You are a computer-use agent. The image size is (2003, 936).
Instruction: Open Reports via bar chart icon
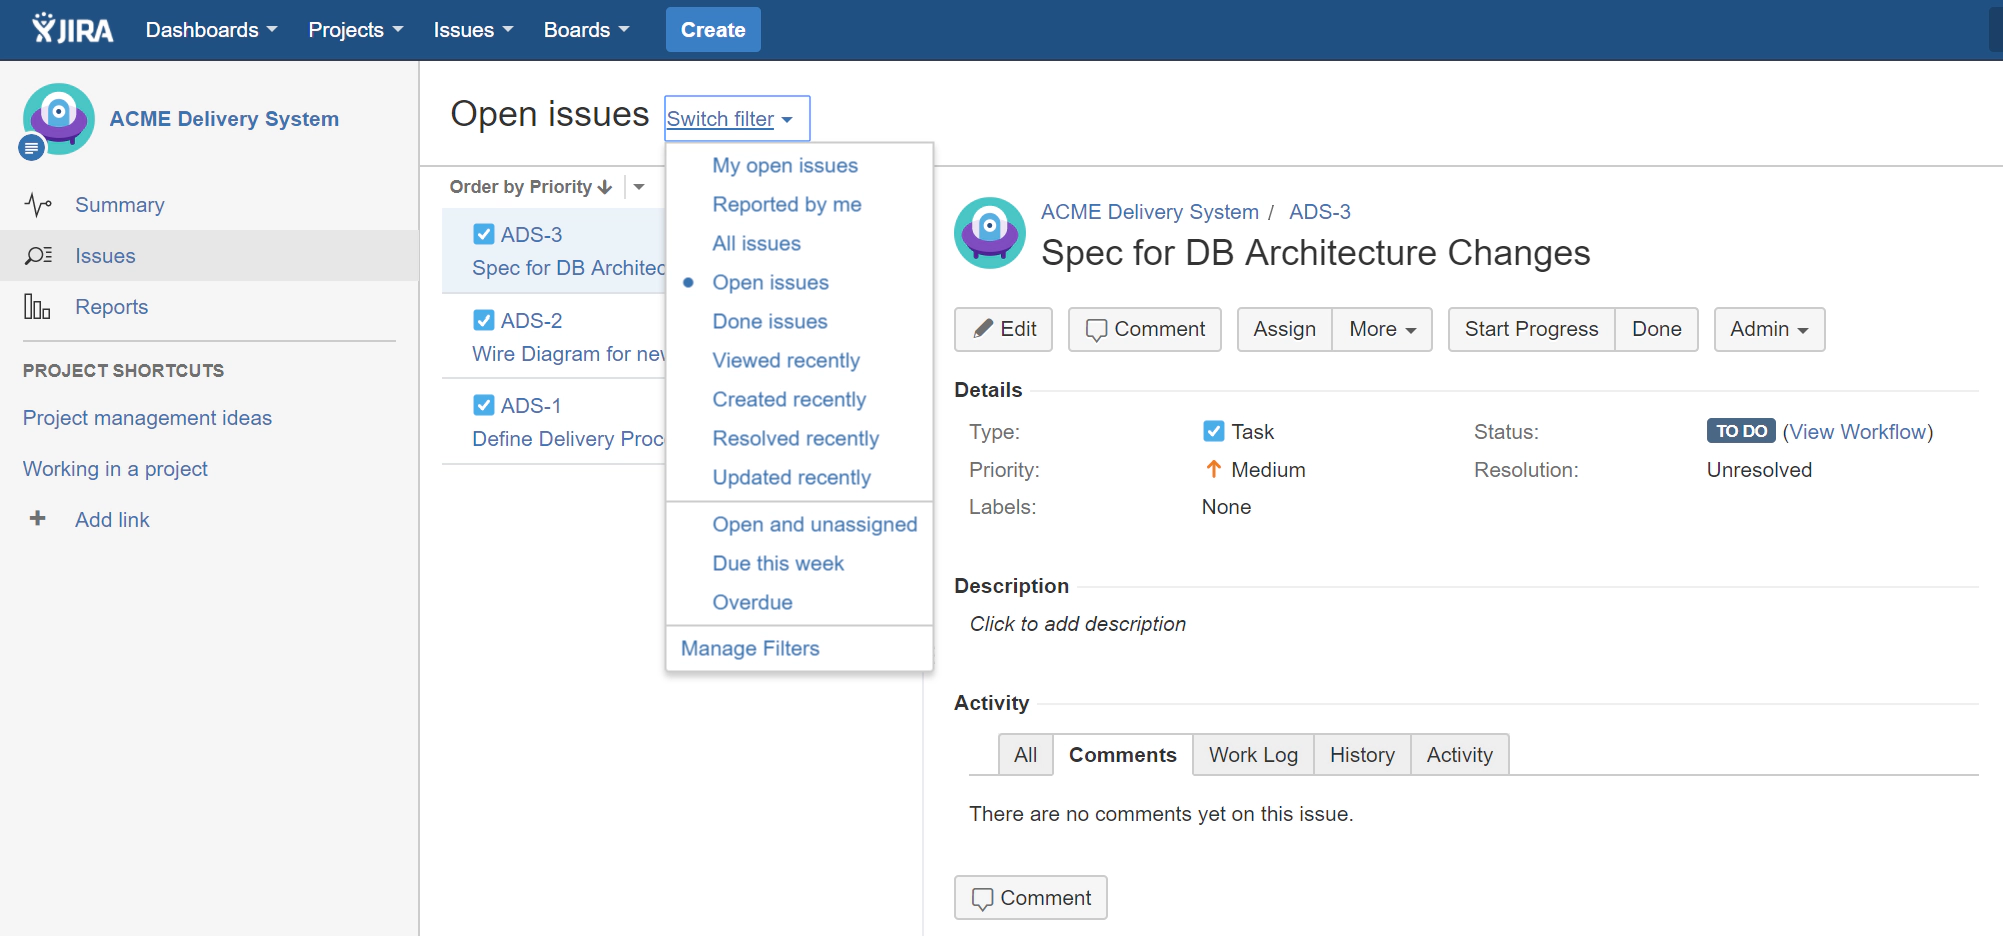pyautogui.click(x=36, y=306)
